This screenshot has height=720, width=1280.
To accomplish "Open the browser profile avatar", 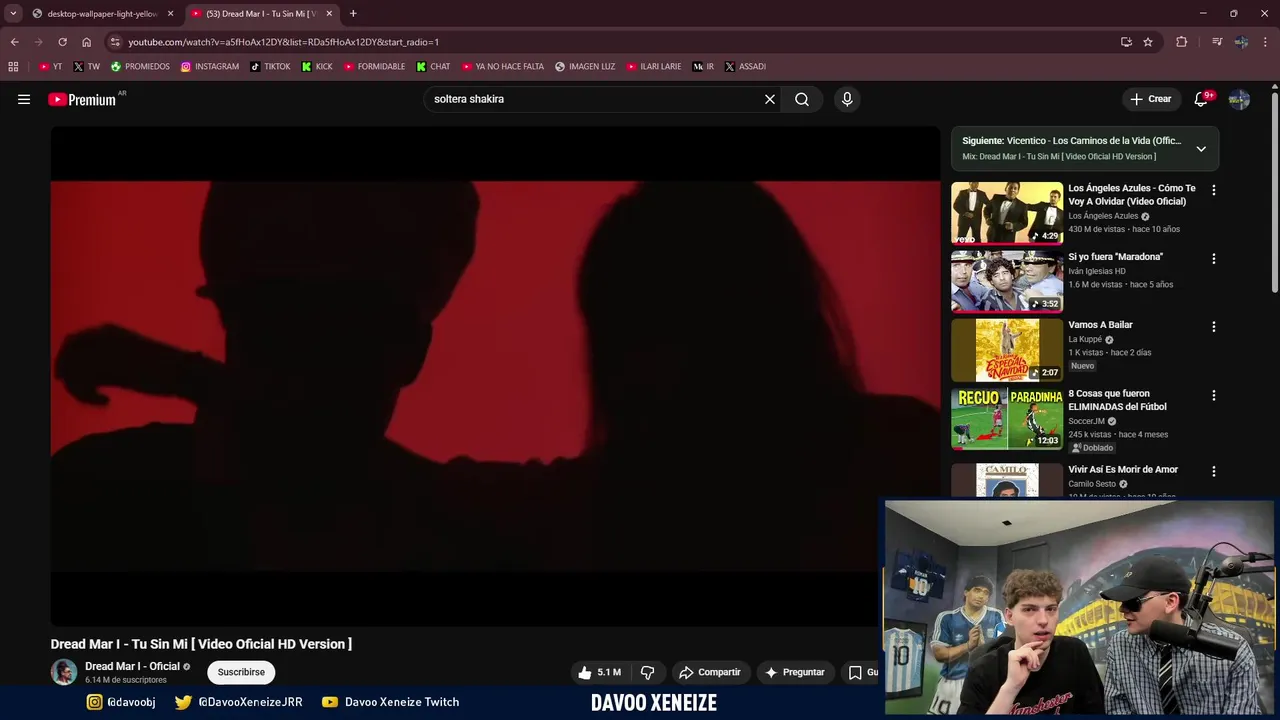I will pyautogui.click(x=1241, y=42).
